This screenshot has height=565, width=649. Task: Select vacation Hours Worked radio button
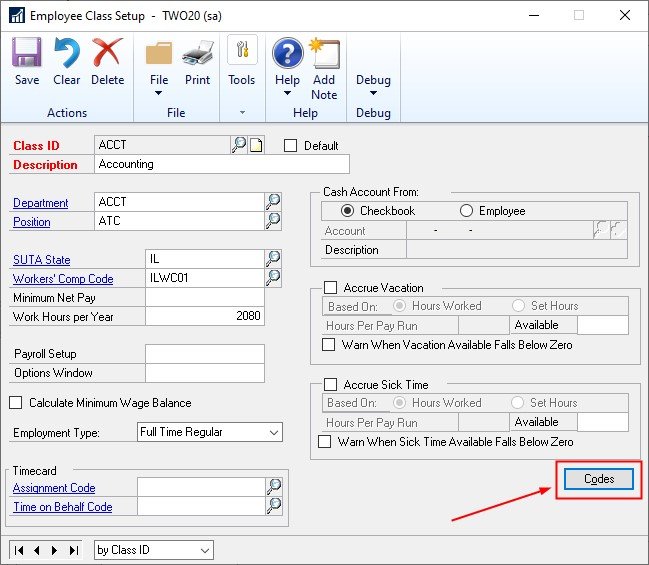[399, 306]
